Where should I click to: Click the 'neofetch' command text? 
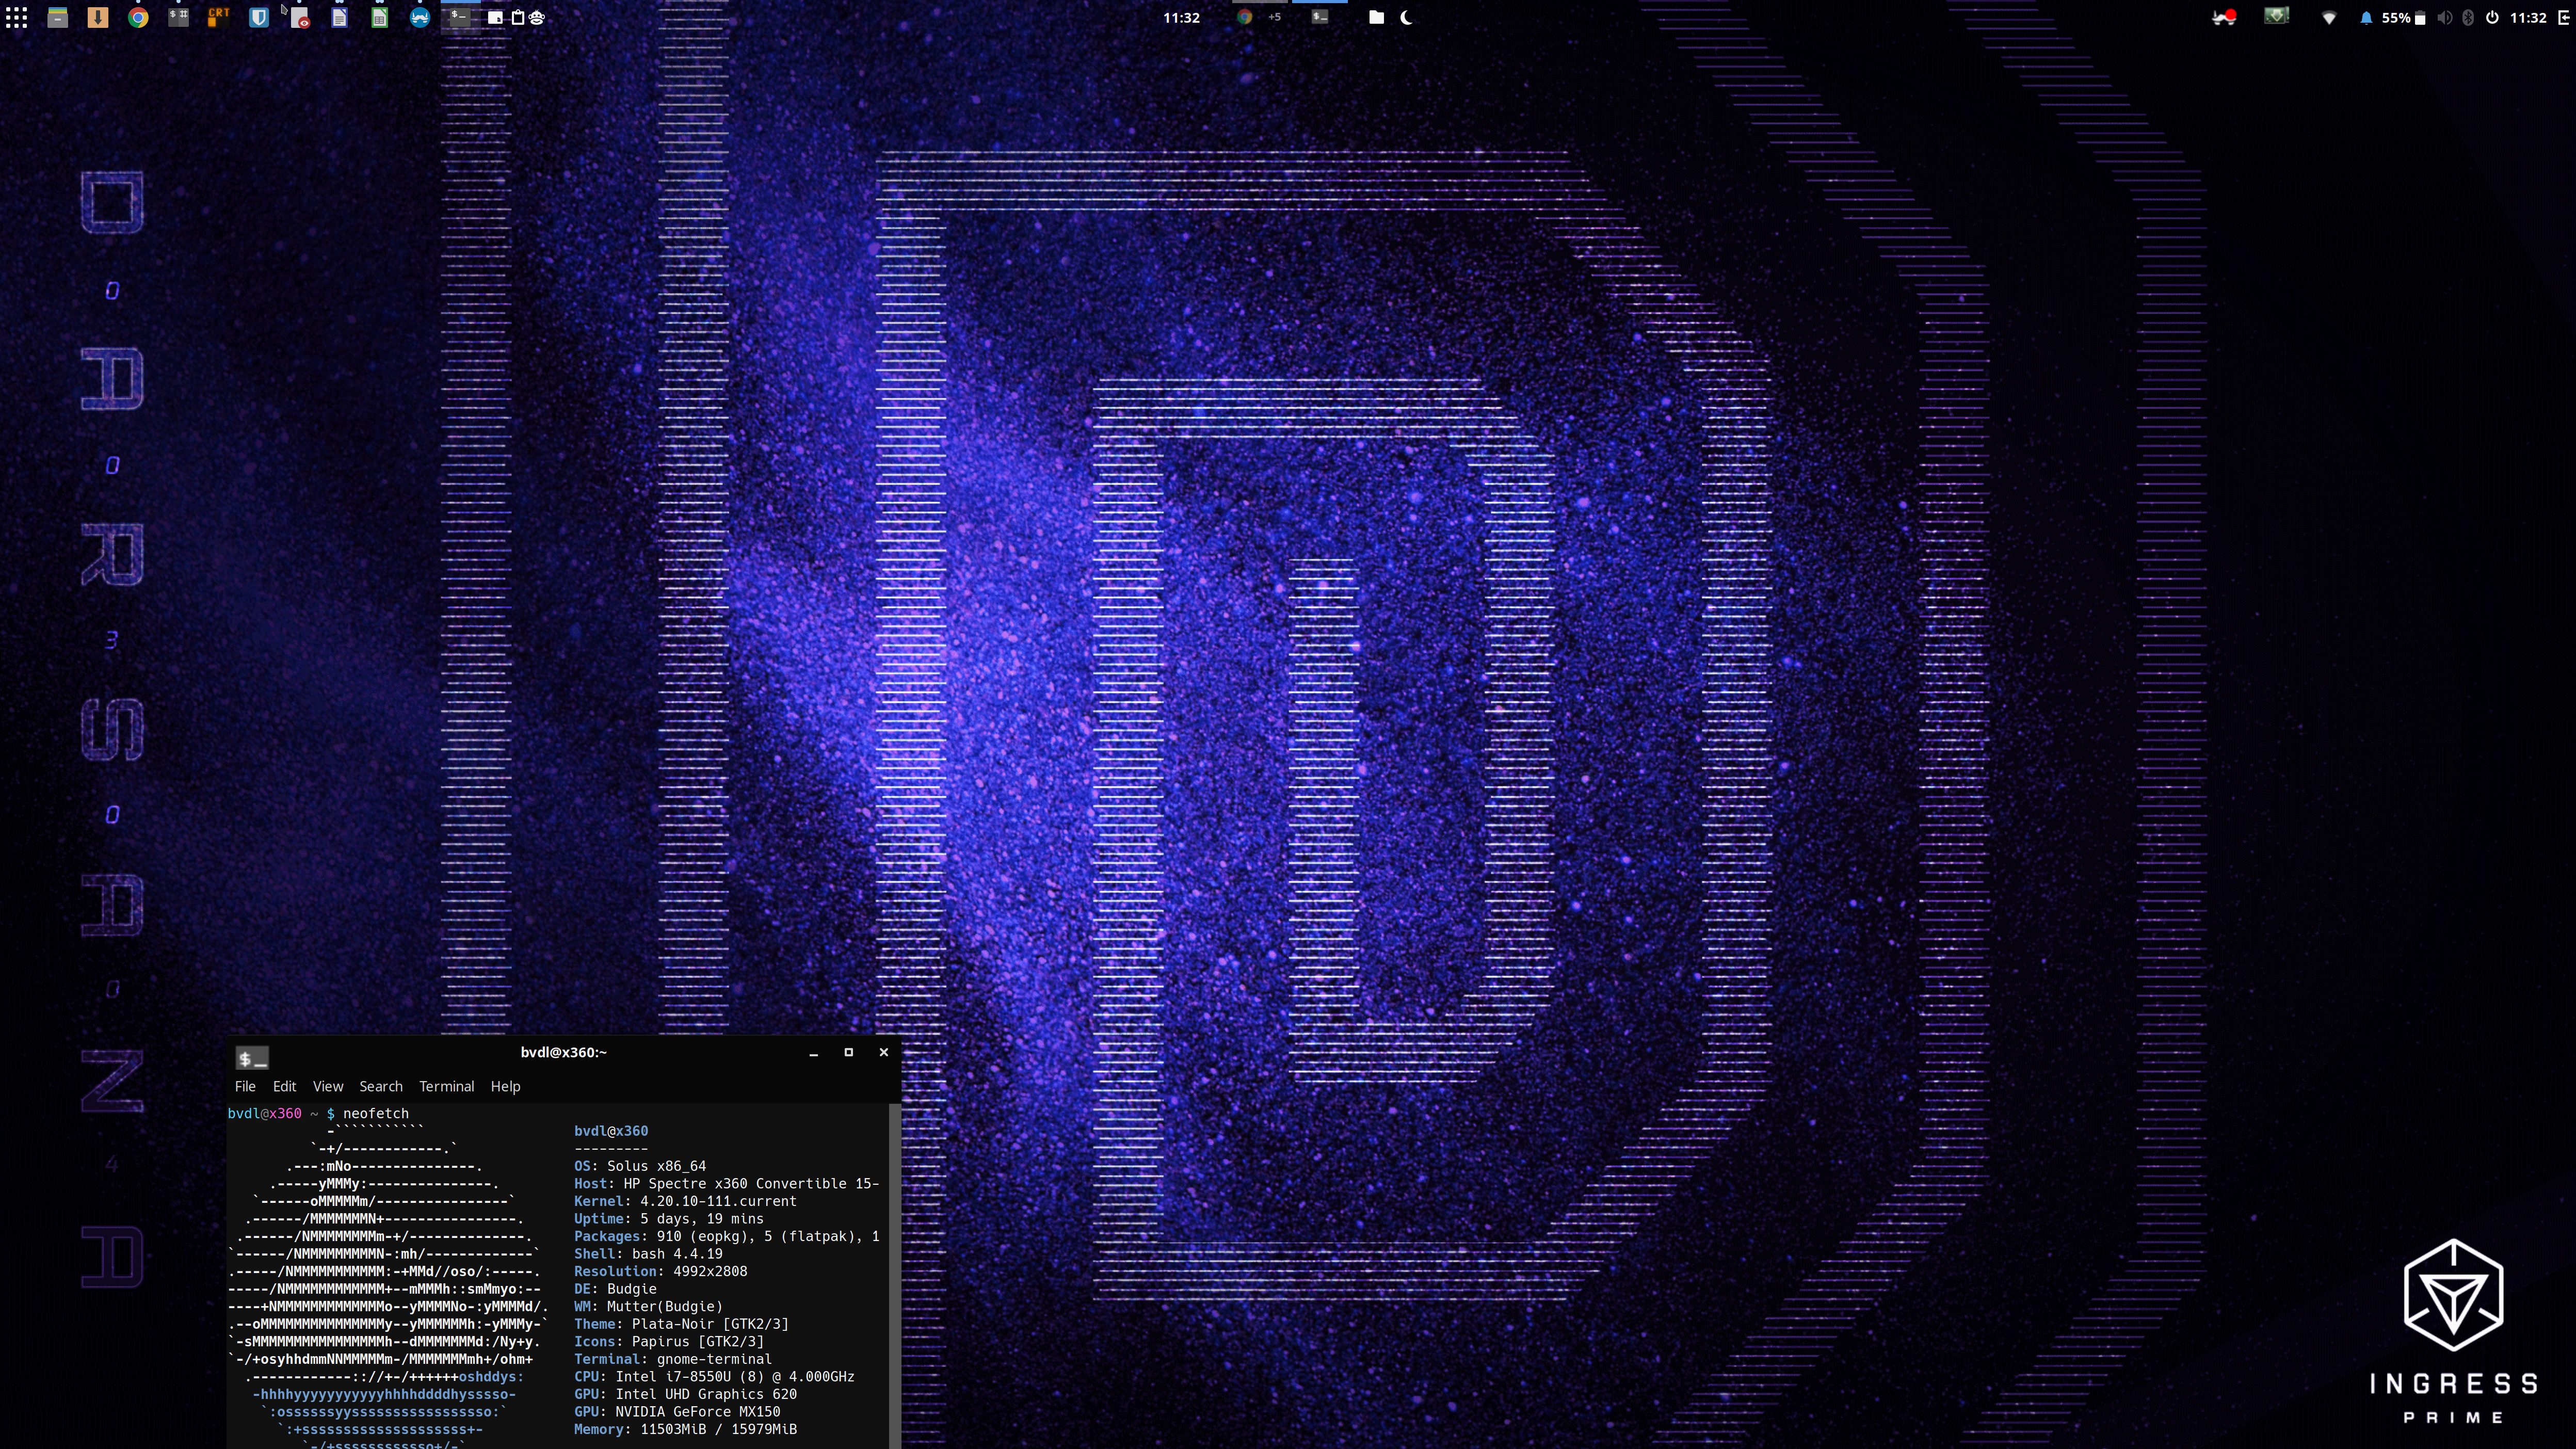pyautogui.click(x=376, y=1113)
